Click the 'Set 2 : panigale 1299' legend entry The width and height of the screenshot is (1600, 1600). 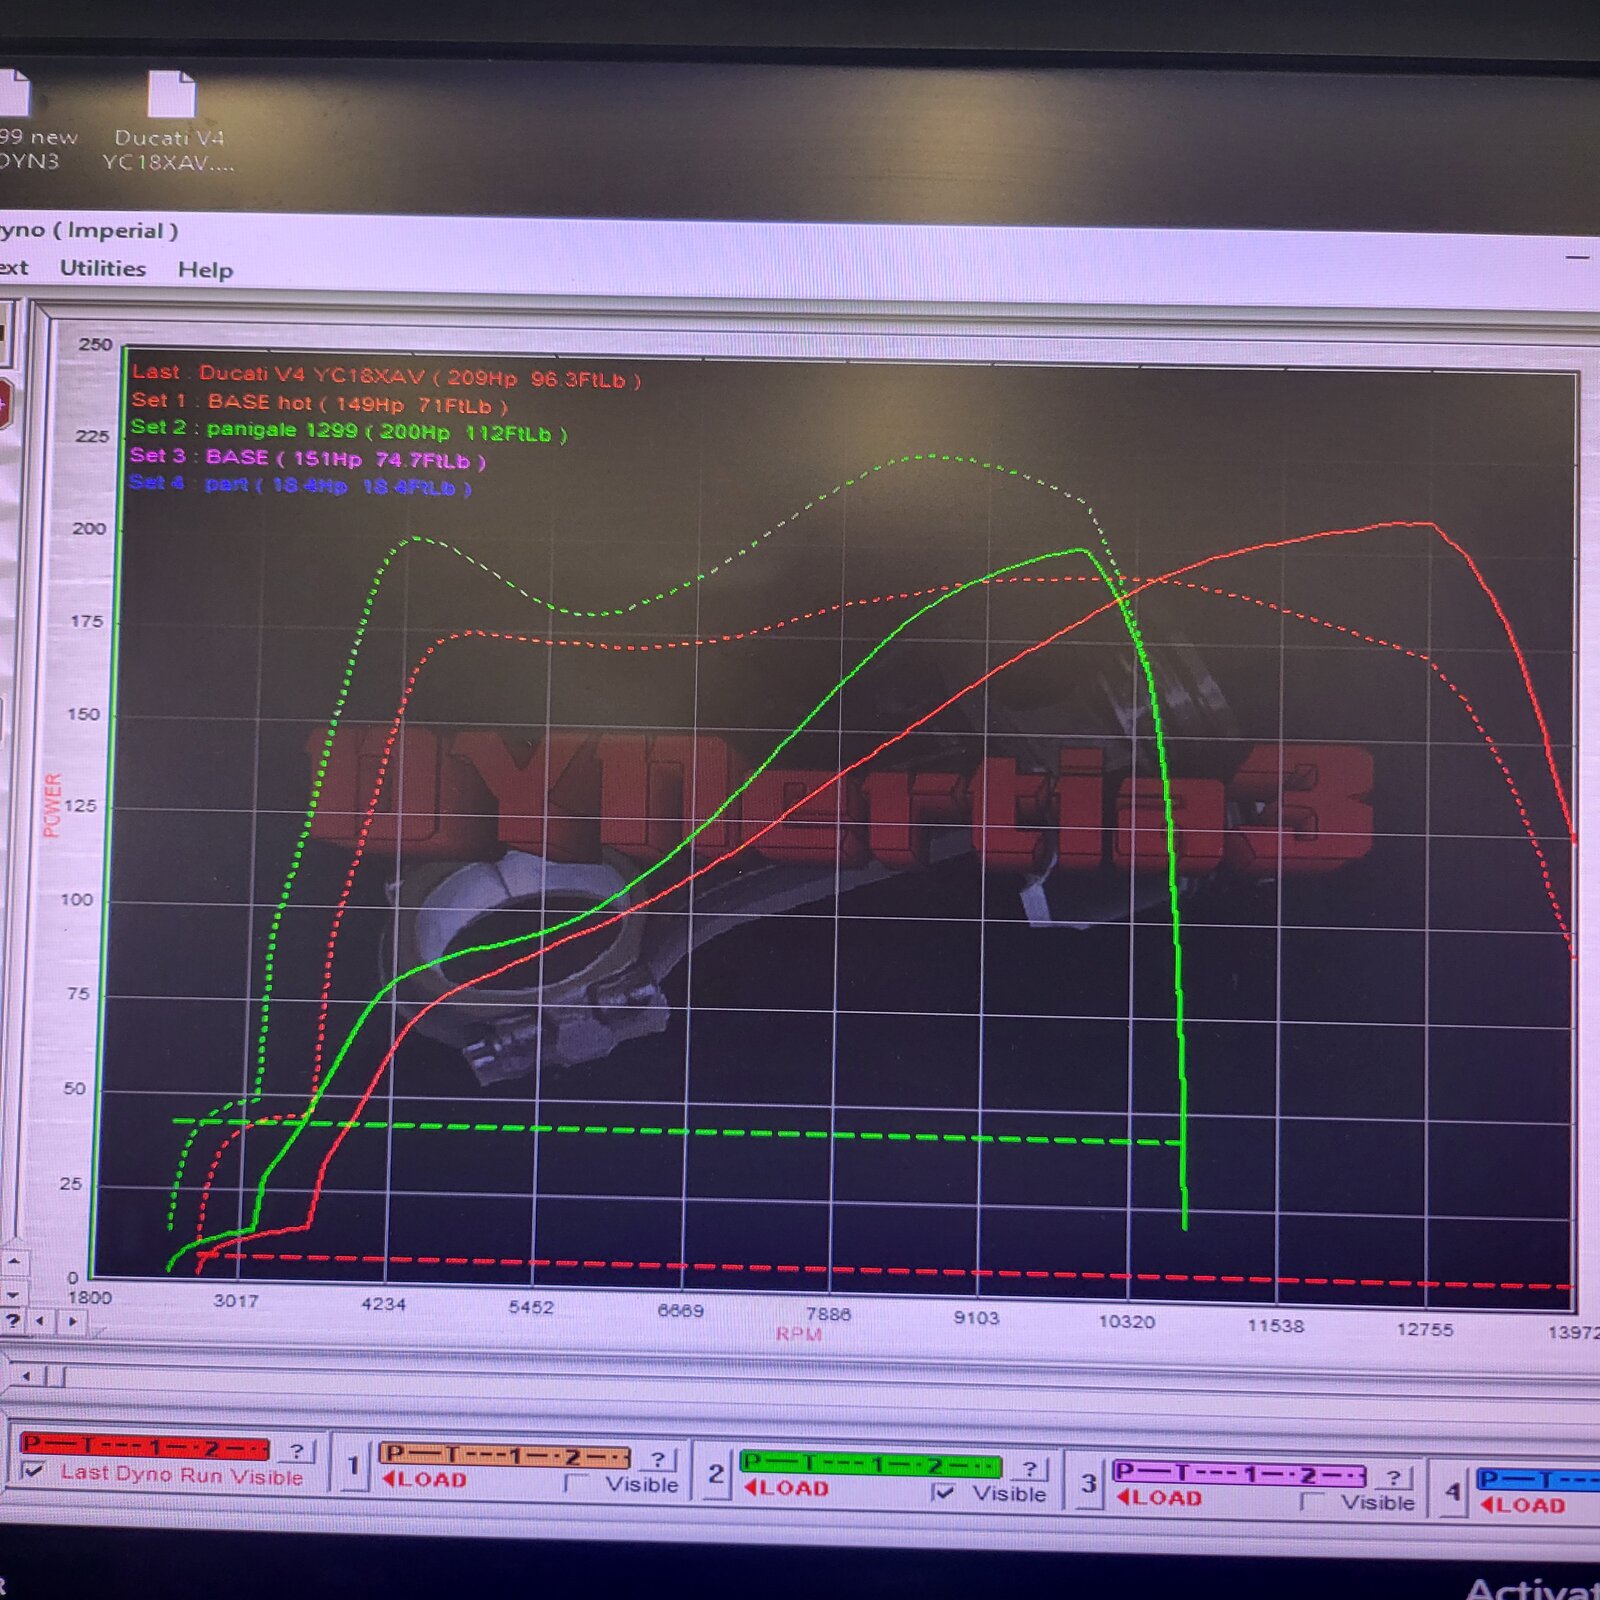(x=349, y=431)
